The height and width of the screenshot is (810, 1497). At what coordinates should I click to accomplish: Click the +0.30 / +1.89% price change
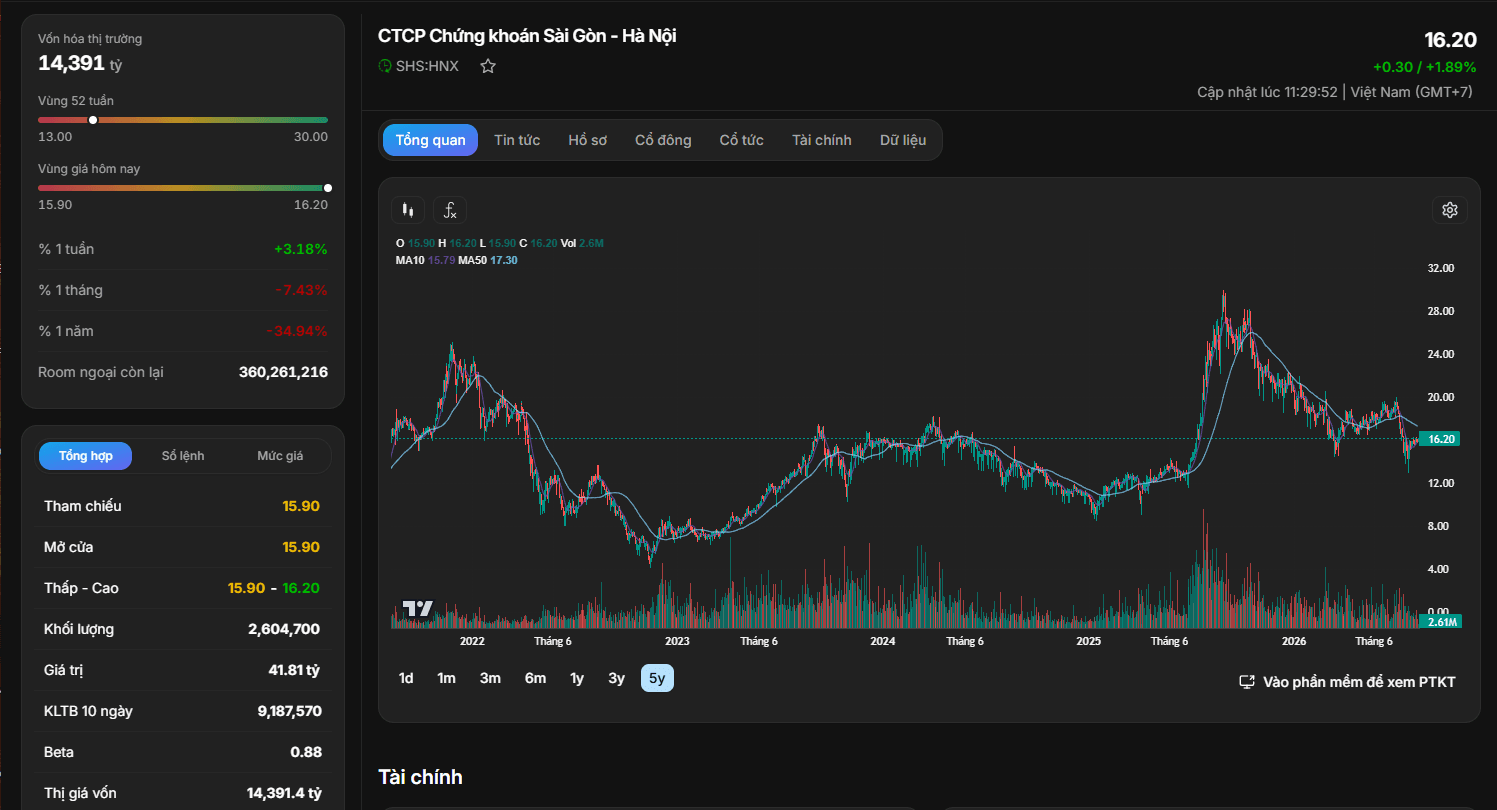(x=1424, y=67)
